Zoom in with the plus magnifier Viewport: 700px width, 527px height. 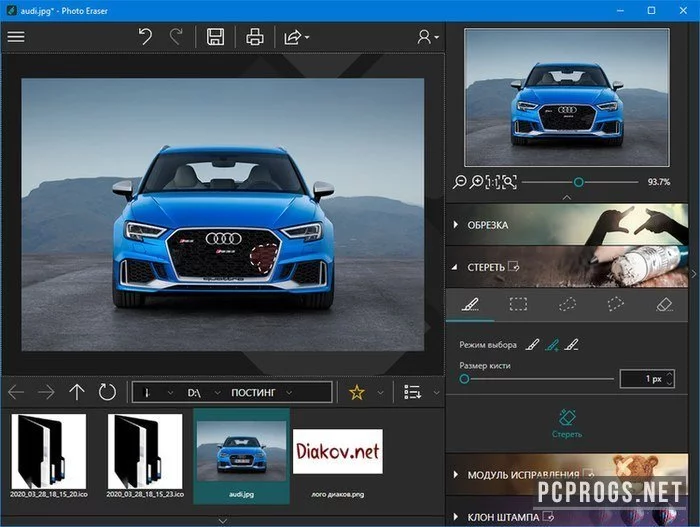tap(477, 182)
